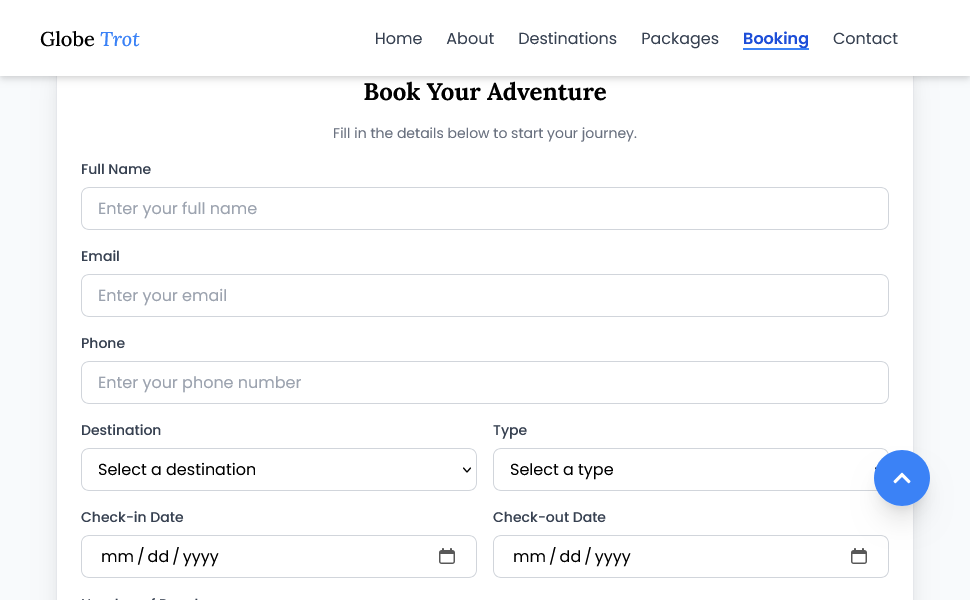Select the Phone number input box
The height and width of the screenshot is (600, 970).
coord(484,382)
